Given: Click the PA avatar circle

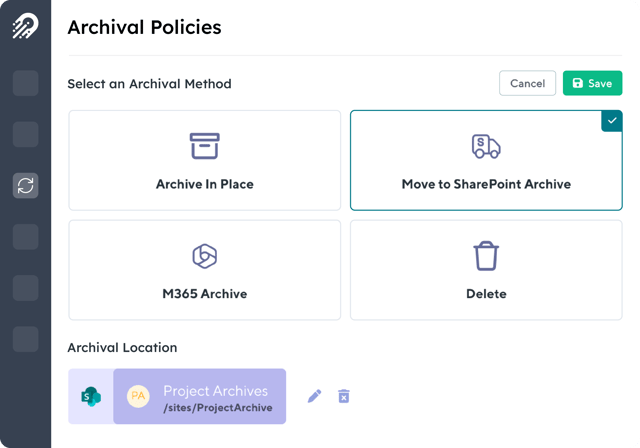Looking at the screenshot, I should click(138, 396).
